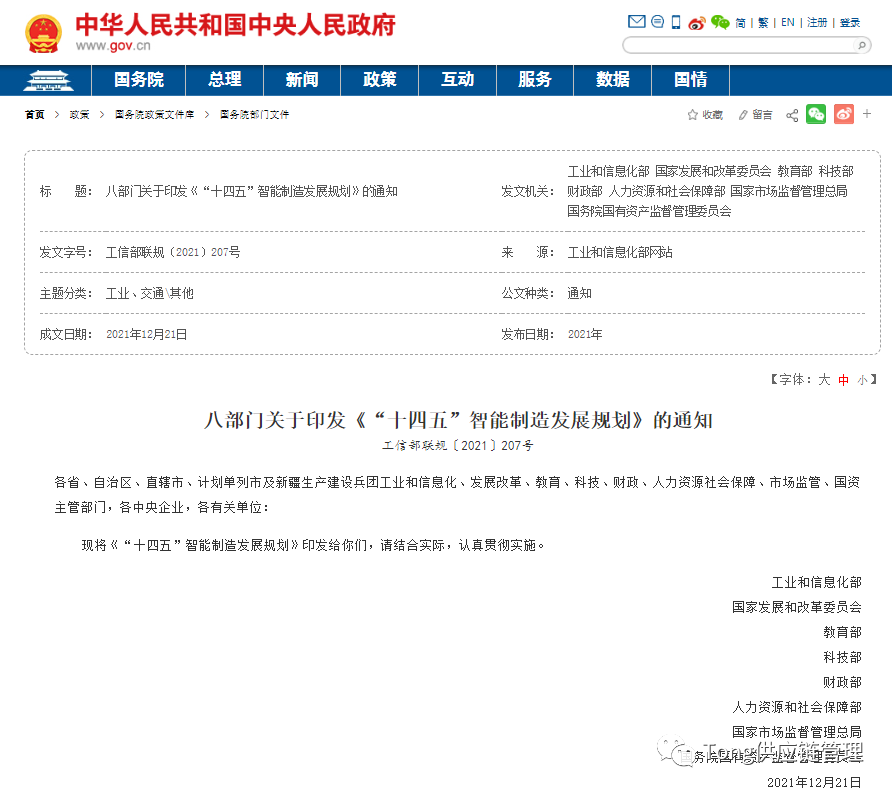The height and width of the screenshot is (793, 892).
Task: Switch language to 繁 traditional Chinese
Action: (x=763, y=22)
